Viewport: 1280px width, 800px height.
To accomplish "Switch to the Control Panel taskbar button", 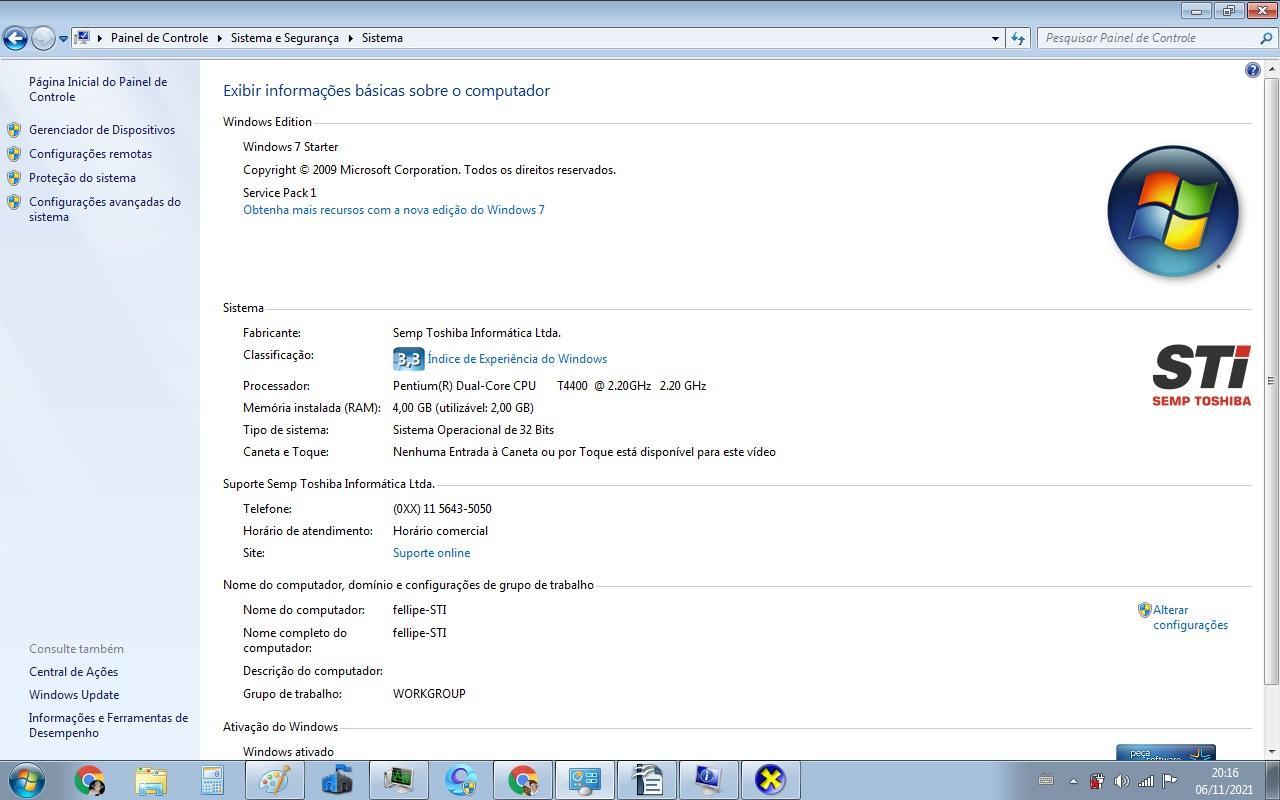I will 585,780.
